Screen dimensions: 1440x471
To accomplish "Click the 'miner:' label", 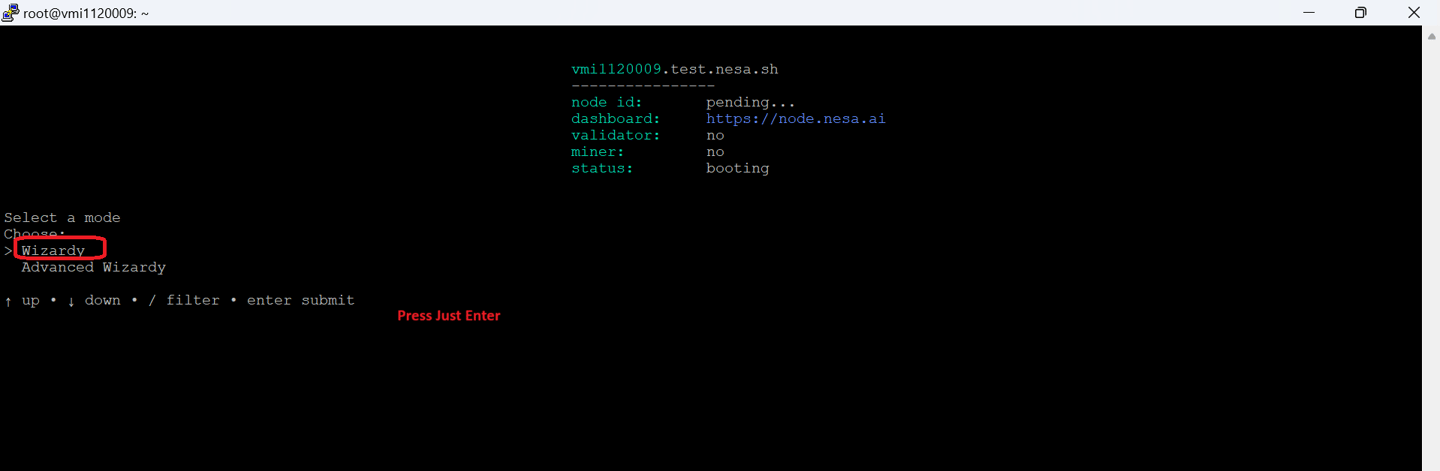I will 598,152.
